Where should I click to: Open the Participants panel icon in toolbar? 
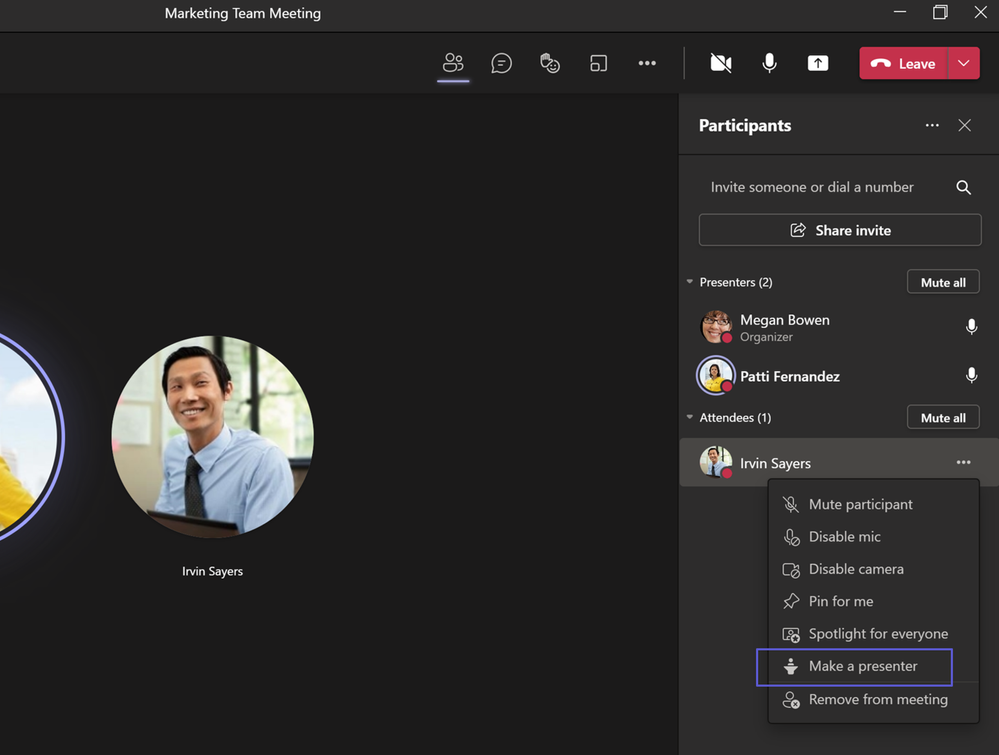tap(453, 63)
